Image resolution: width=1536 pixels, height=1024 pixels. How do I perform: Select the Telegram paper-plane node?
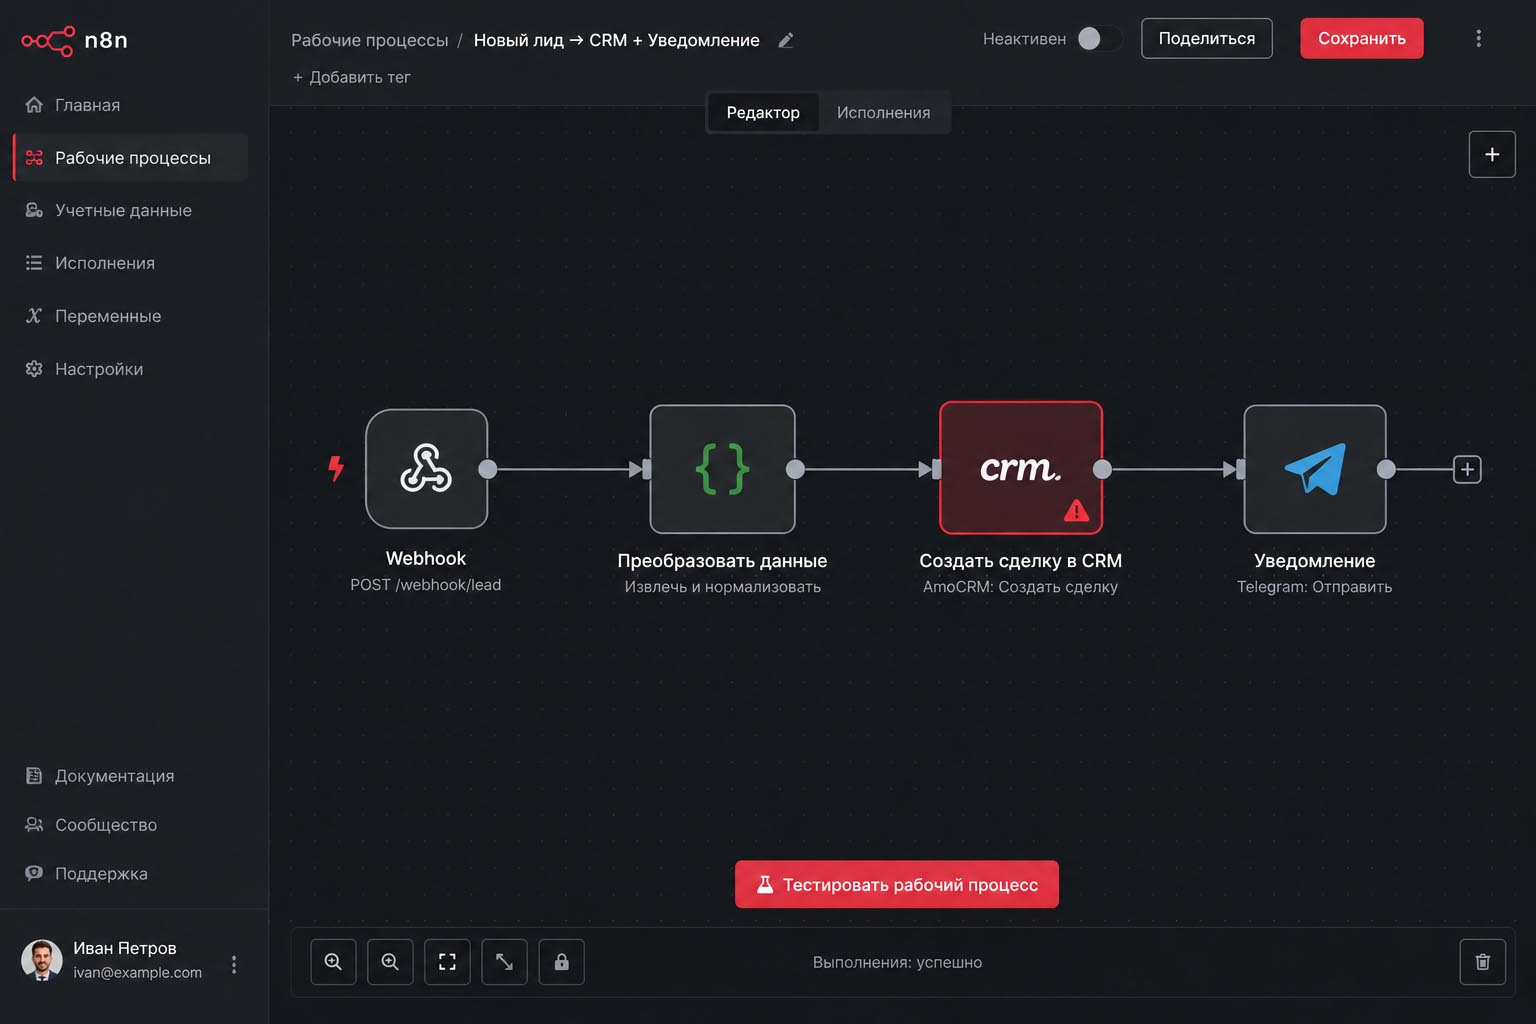(x=1315, y=469)
